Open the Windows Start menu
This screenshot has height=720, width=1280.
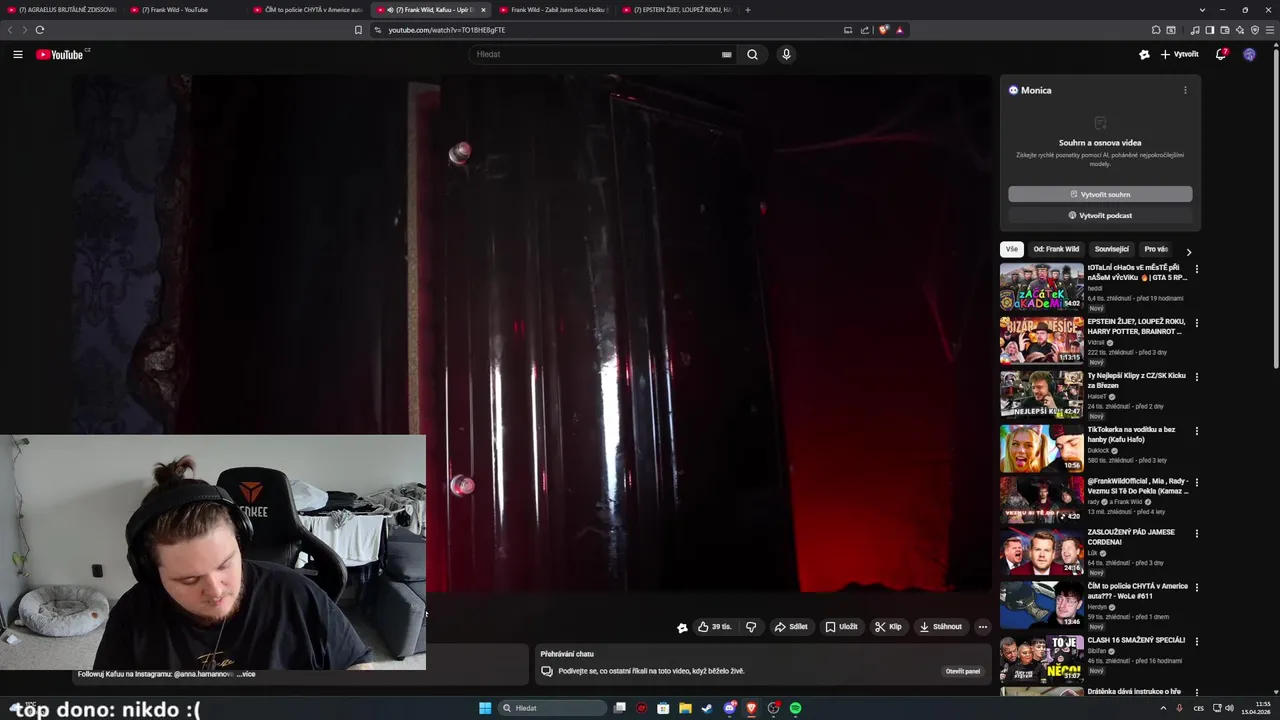point(485,708)
